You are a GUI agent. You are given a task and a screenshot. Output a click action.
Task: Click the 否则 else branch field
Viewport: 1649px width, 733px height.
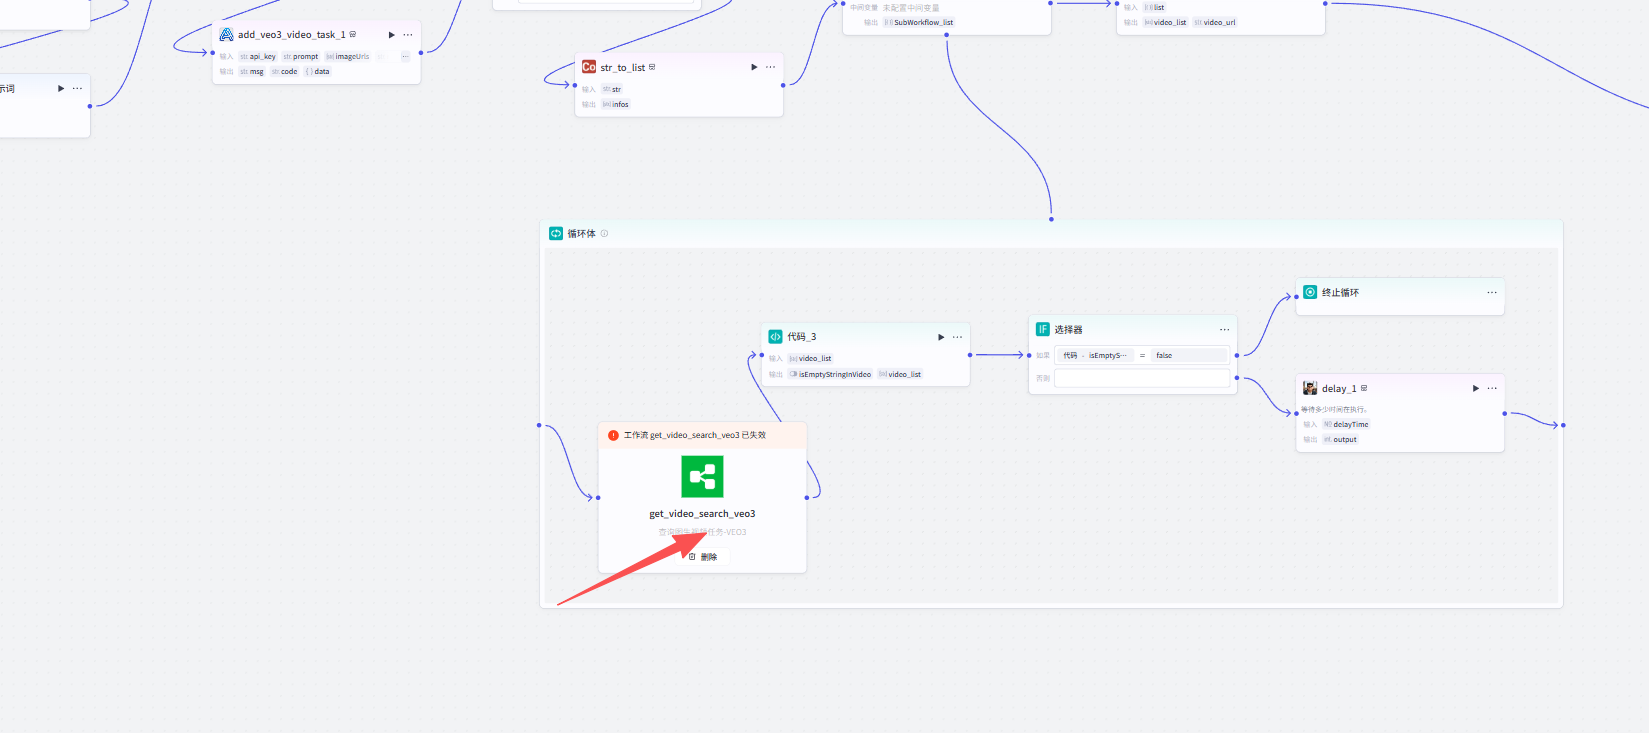pyautogui.click(x=1141, y=378)
